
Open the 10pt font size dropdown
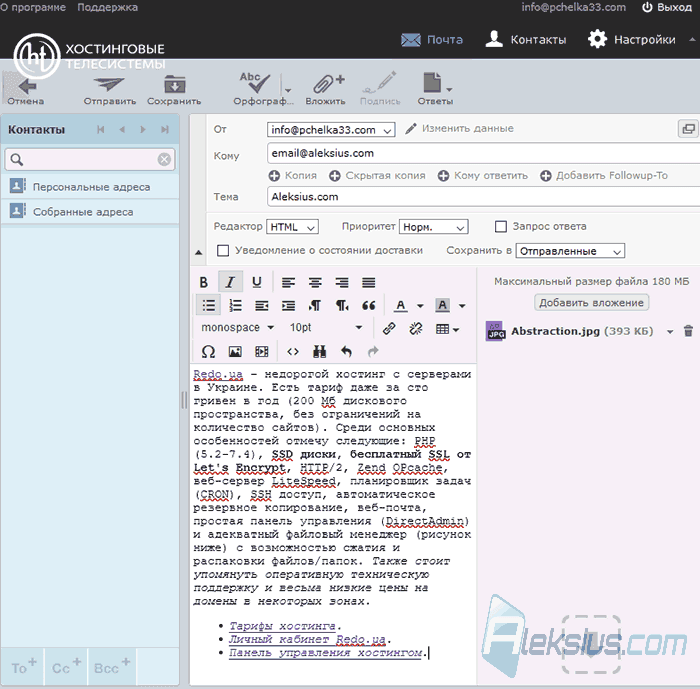pyautogui.click(x=326, y=328)
